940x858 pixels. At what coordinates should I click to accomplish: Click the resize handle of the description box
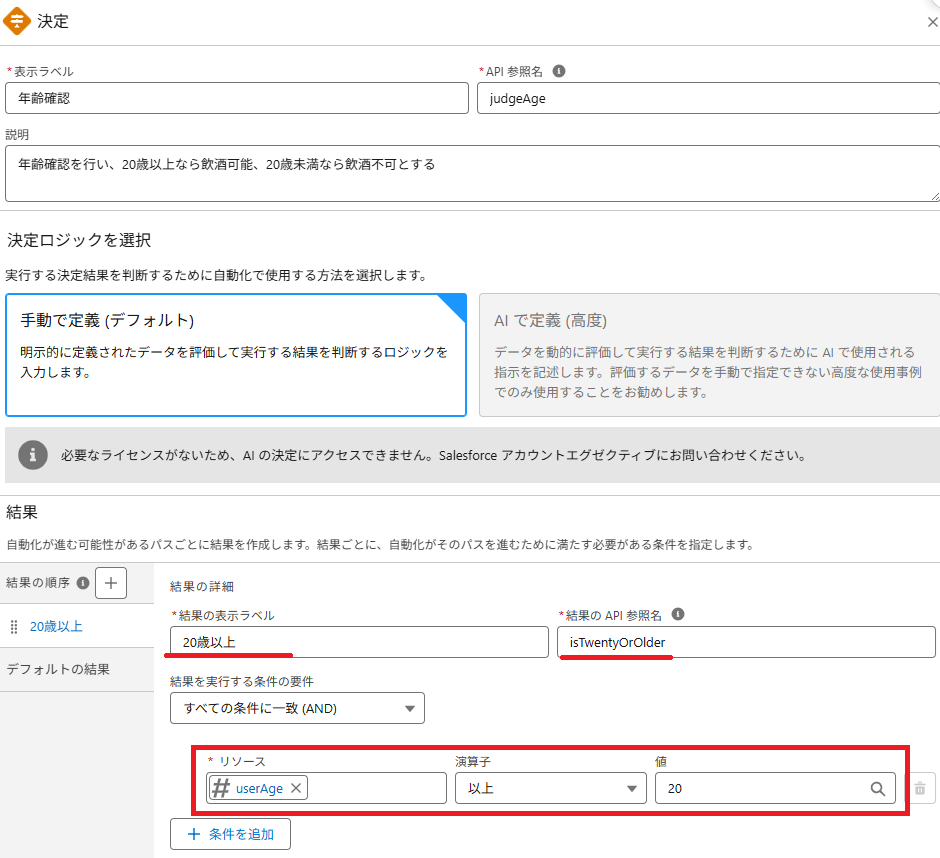coord(935,197)
